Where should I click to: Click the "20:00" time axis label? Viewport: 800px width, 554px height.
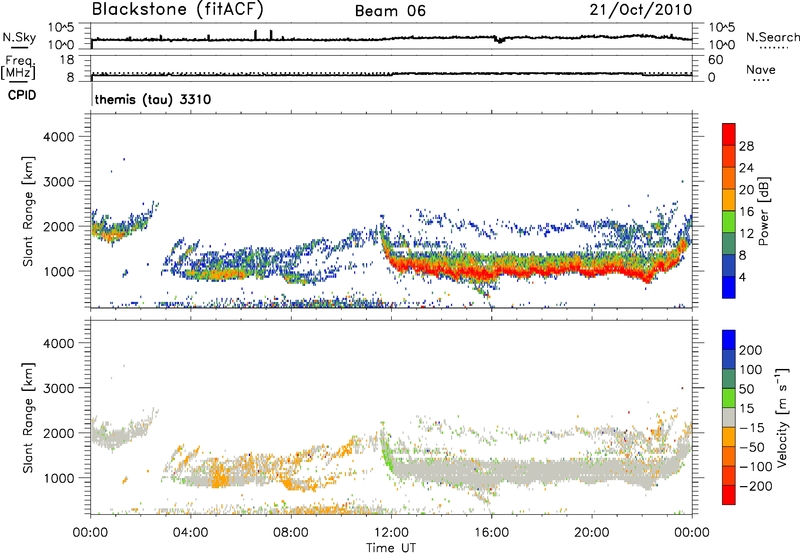coord(592,533)
